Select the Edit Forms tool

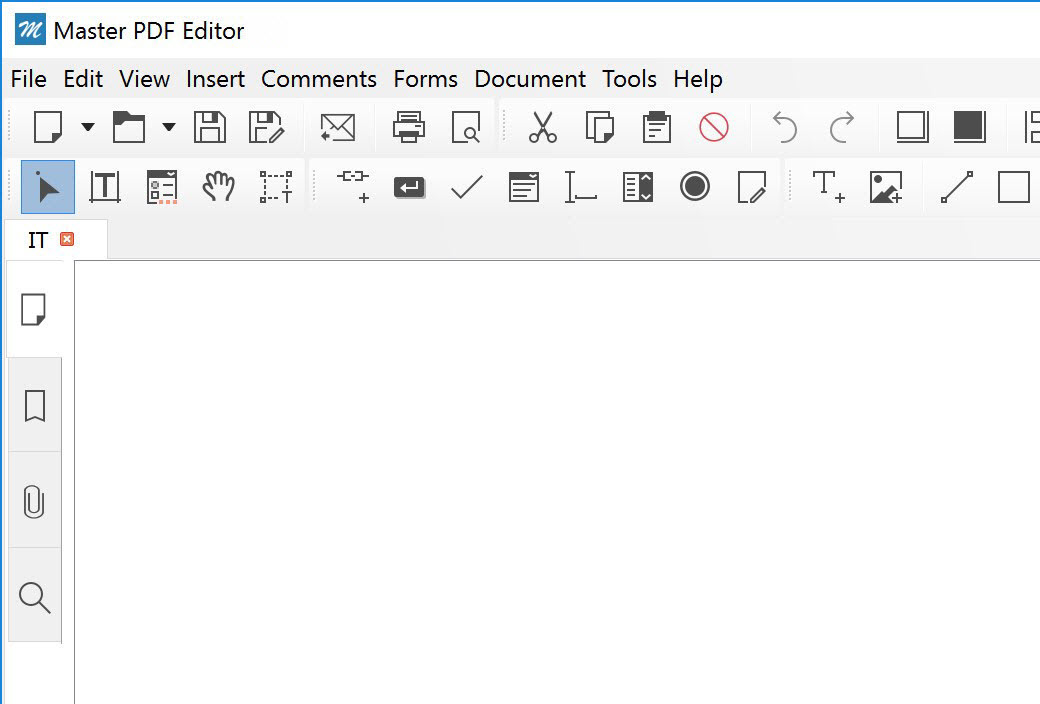coord(162,187)
